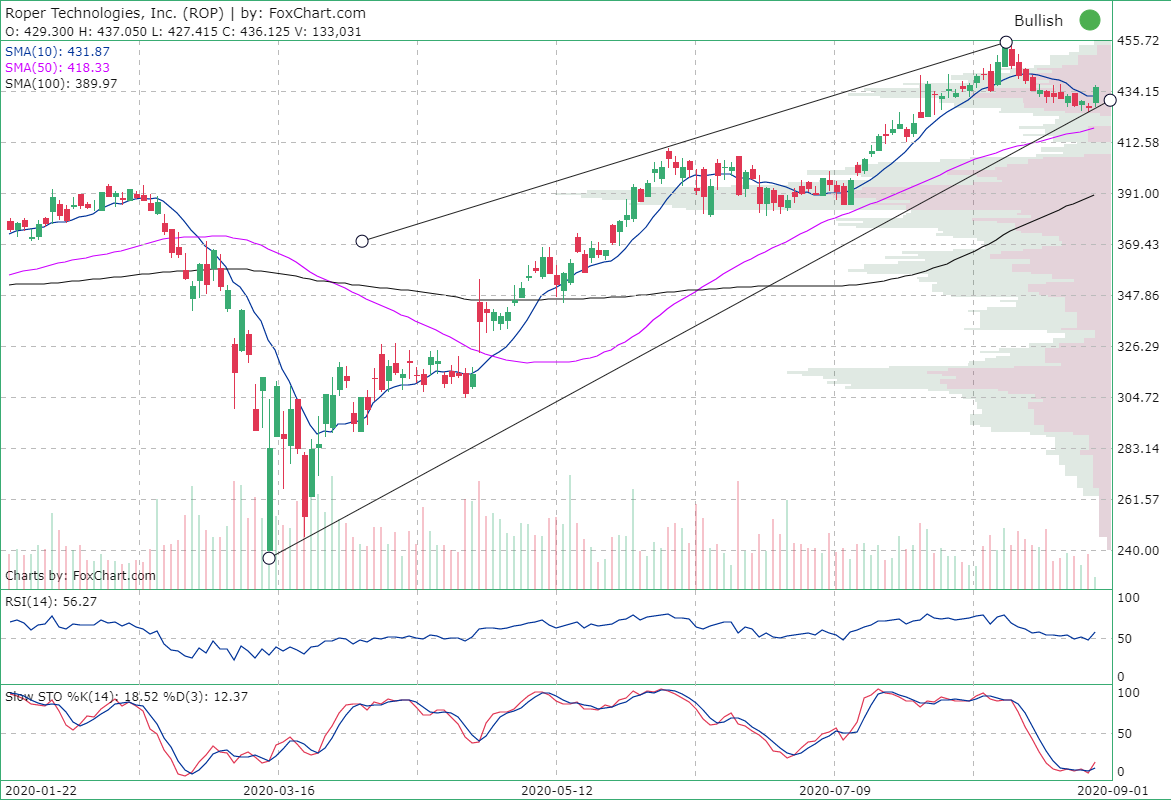
Task: Open the 'Charts by: FoxChart.com' link
Action: pos(80,575)
